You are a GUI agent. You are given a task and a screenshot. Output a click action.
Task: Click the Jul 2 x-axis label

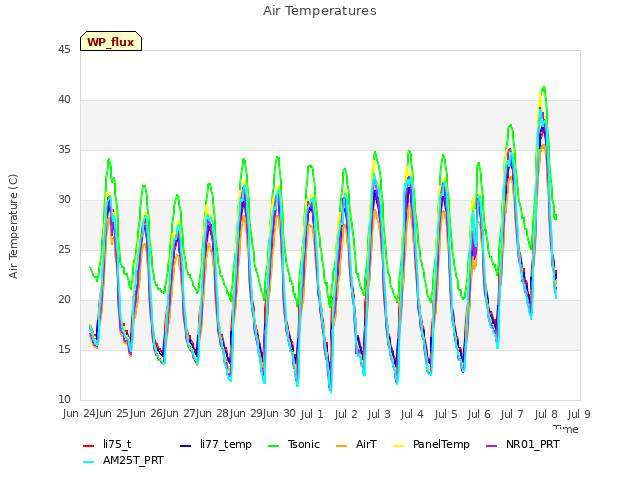pos(346,414)
